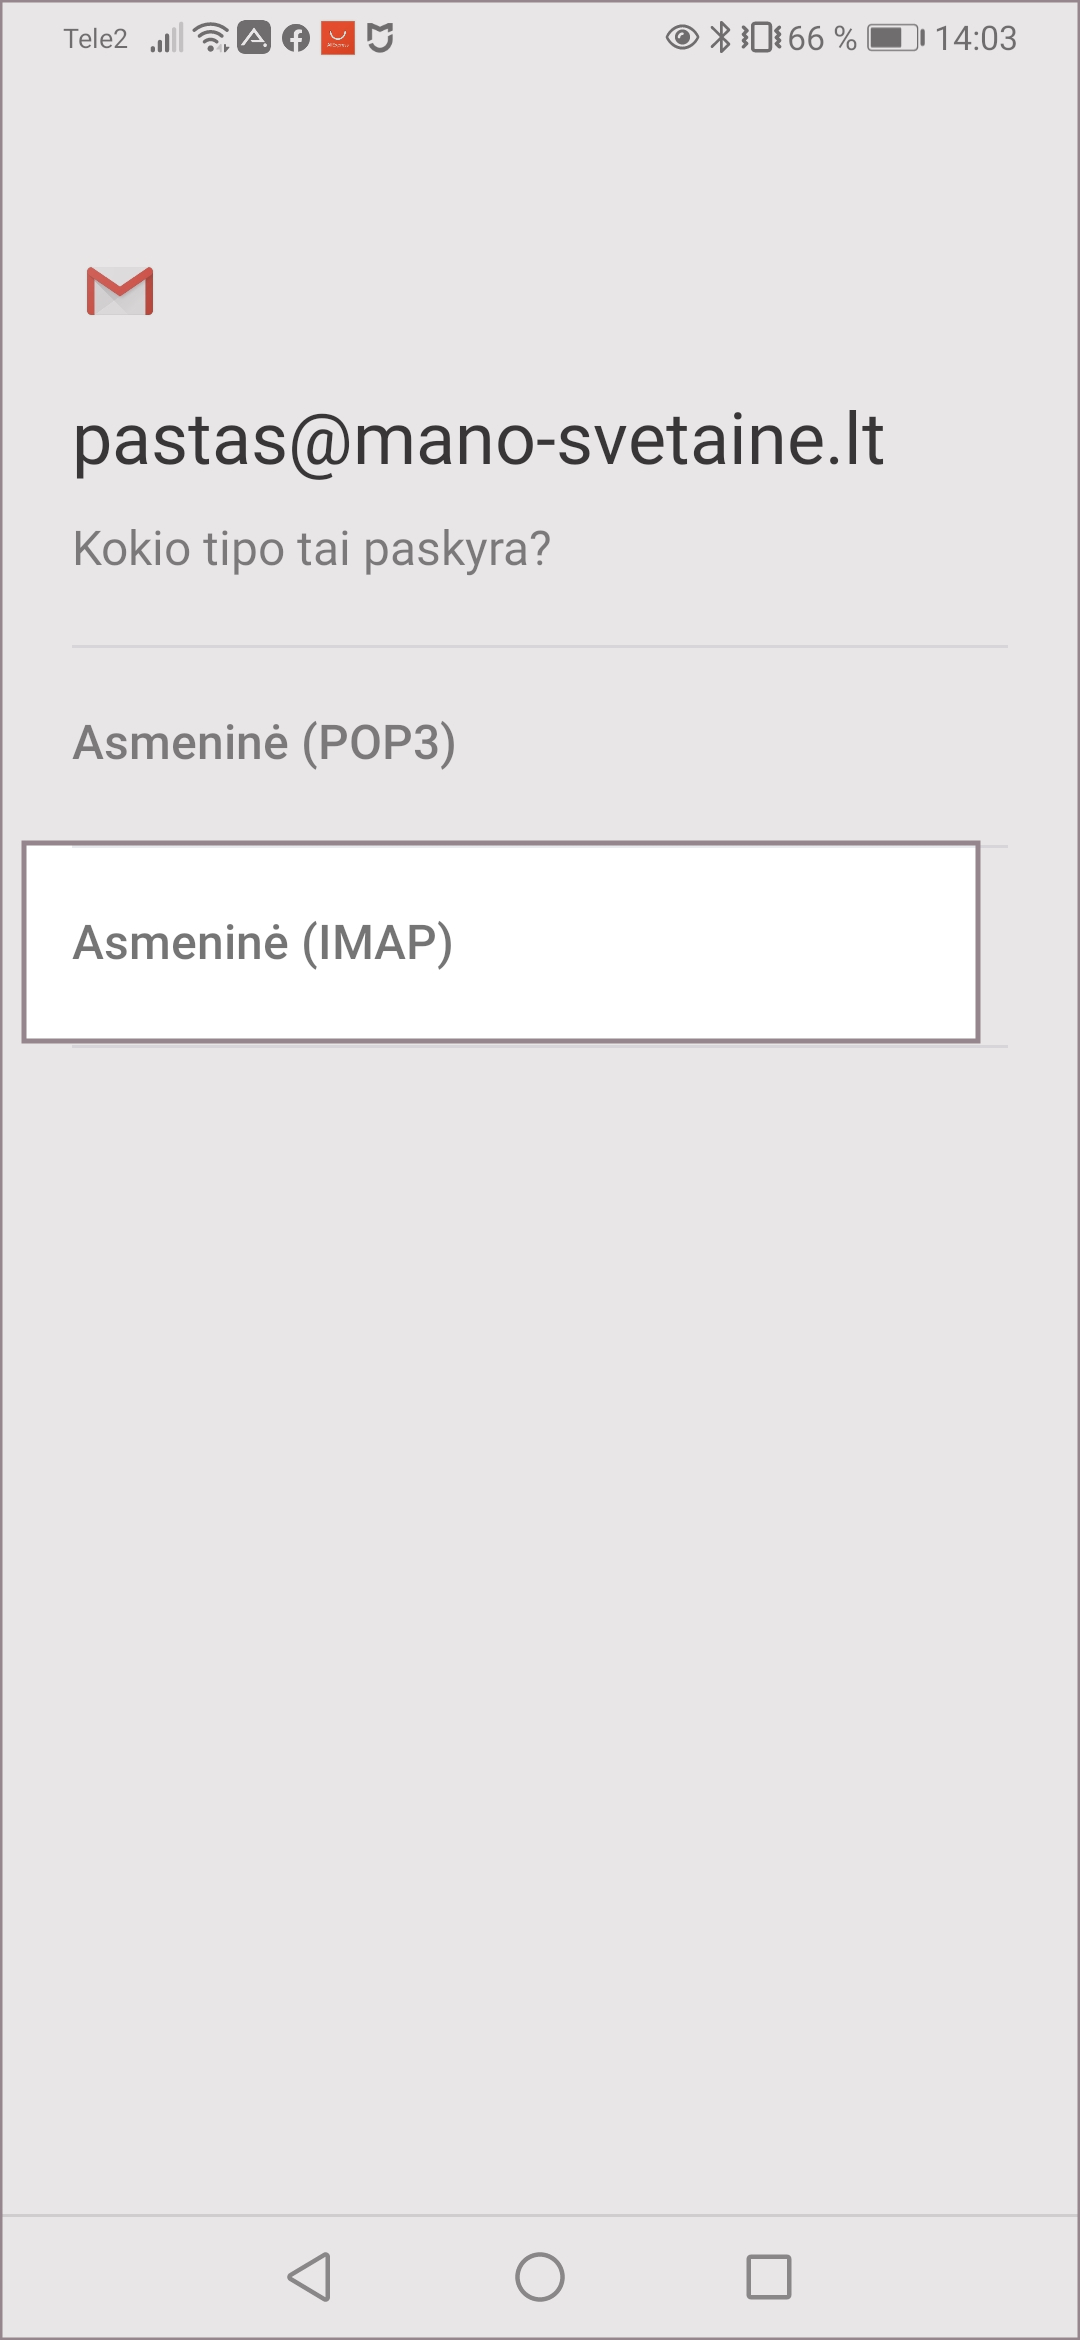Tap the vibrate mode status icon
This screenshot has width=1080, height=2340.
click(762, 38)
